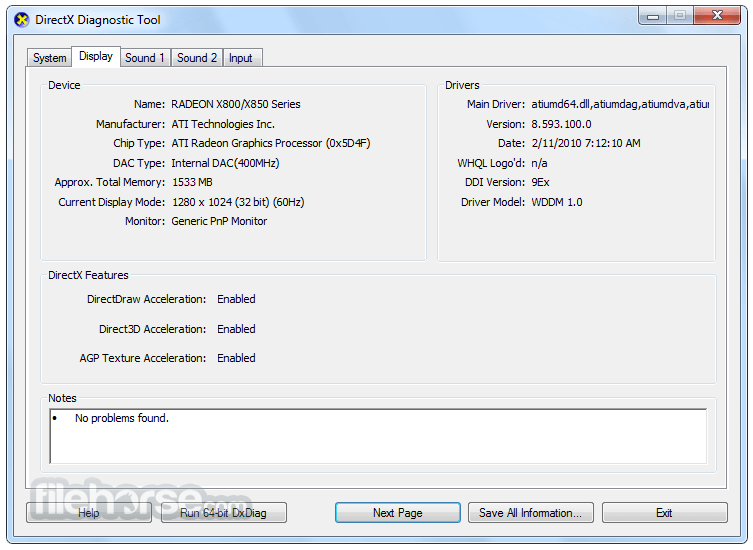Click DDI Version value '9Ex'
Screen dimensions: 753x550
(540, 182)
